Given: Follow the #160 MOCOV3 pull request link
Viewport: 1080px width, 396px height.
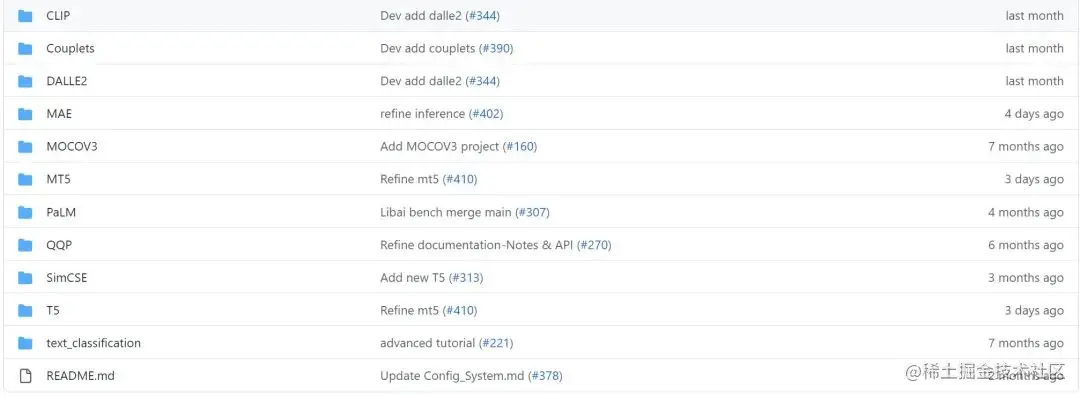Looking at the screenshot, I should tap(520, 147).
